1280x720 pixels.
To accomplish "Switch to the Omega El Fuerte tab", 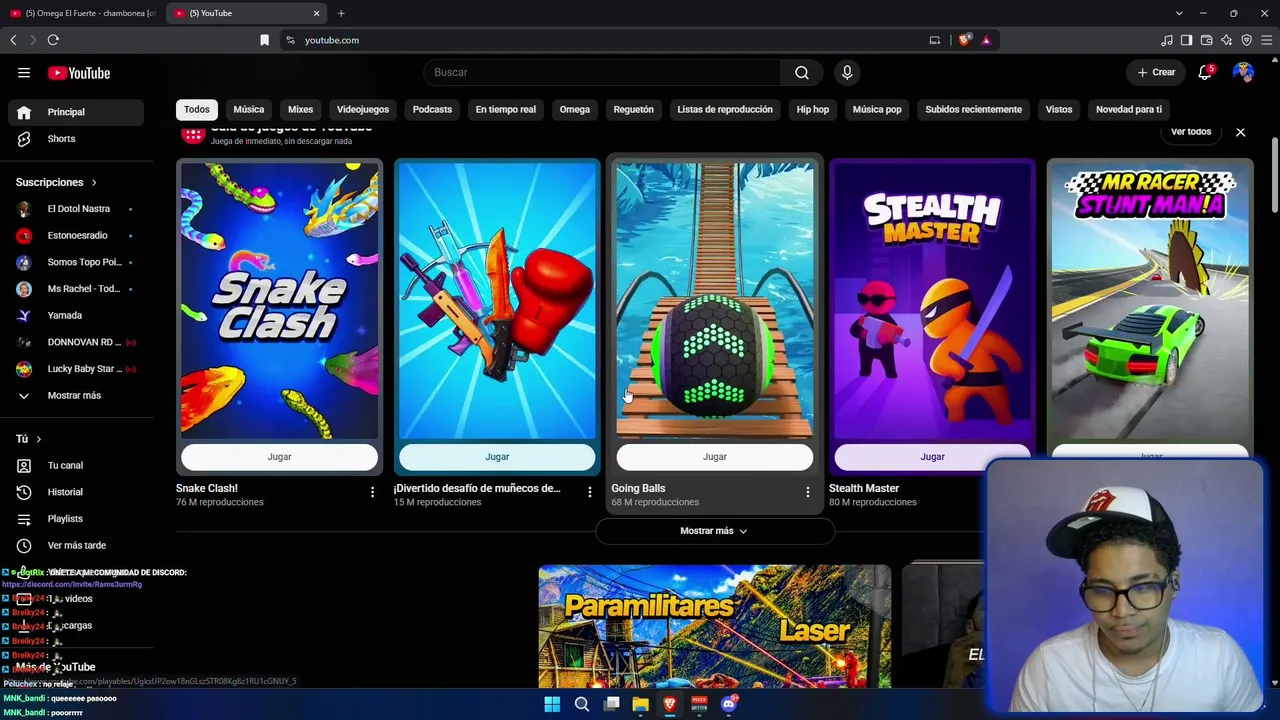I will (x=83, y=13).
